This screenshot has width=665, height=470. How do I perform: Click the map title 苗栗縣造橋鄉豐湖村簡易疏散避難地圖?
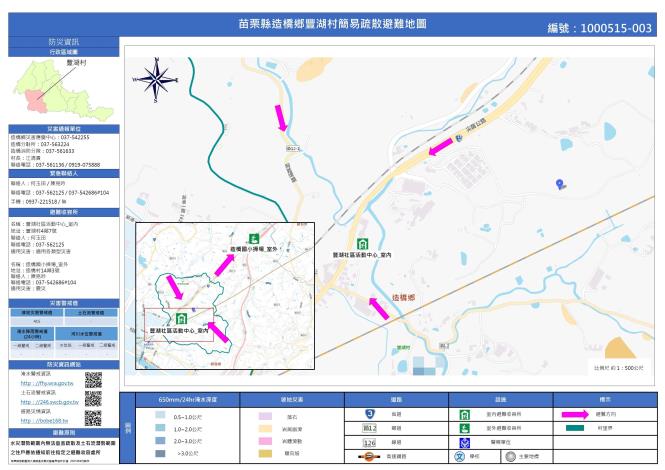tap(332, 24)
